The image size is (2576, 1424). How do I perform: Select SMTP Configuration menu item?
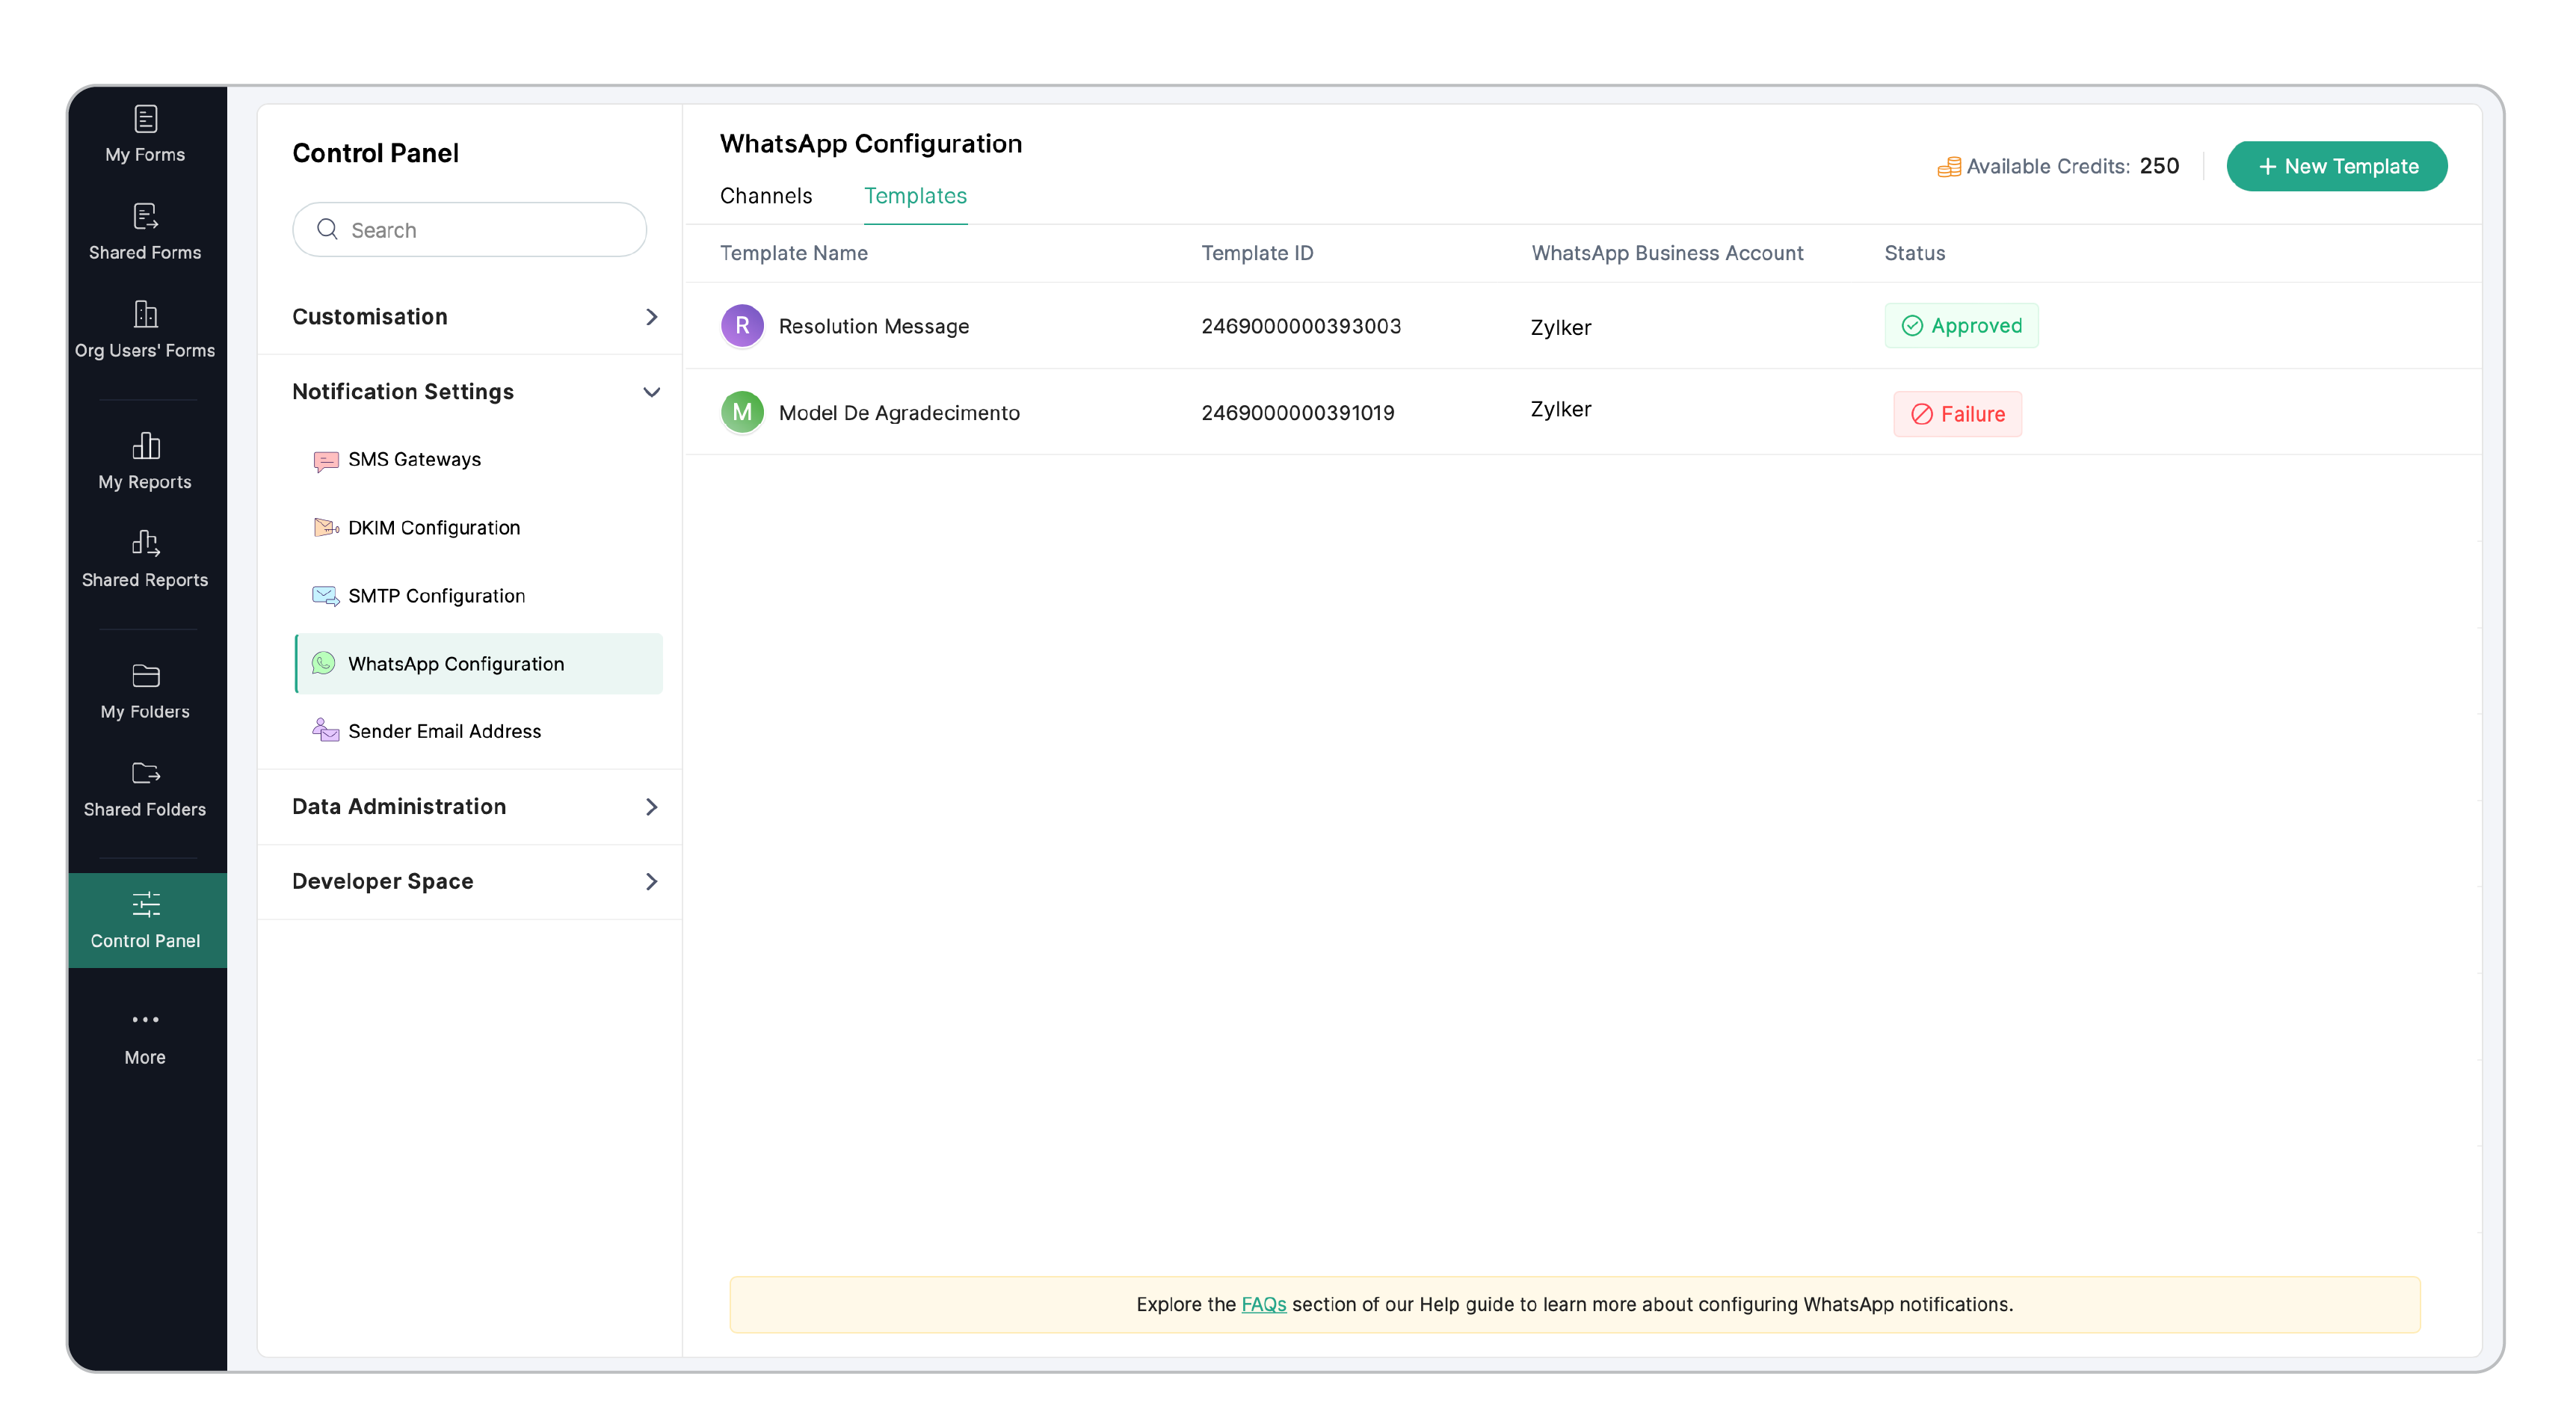[x=436, y=596]
